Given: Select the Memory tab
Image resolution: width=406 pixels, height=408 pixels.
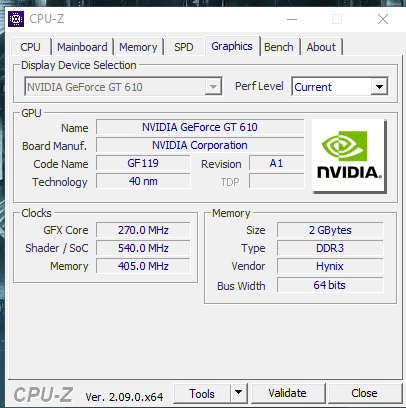Looking at the screenshot, I should (138, 47).
